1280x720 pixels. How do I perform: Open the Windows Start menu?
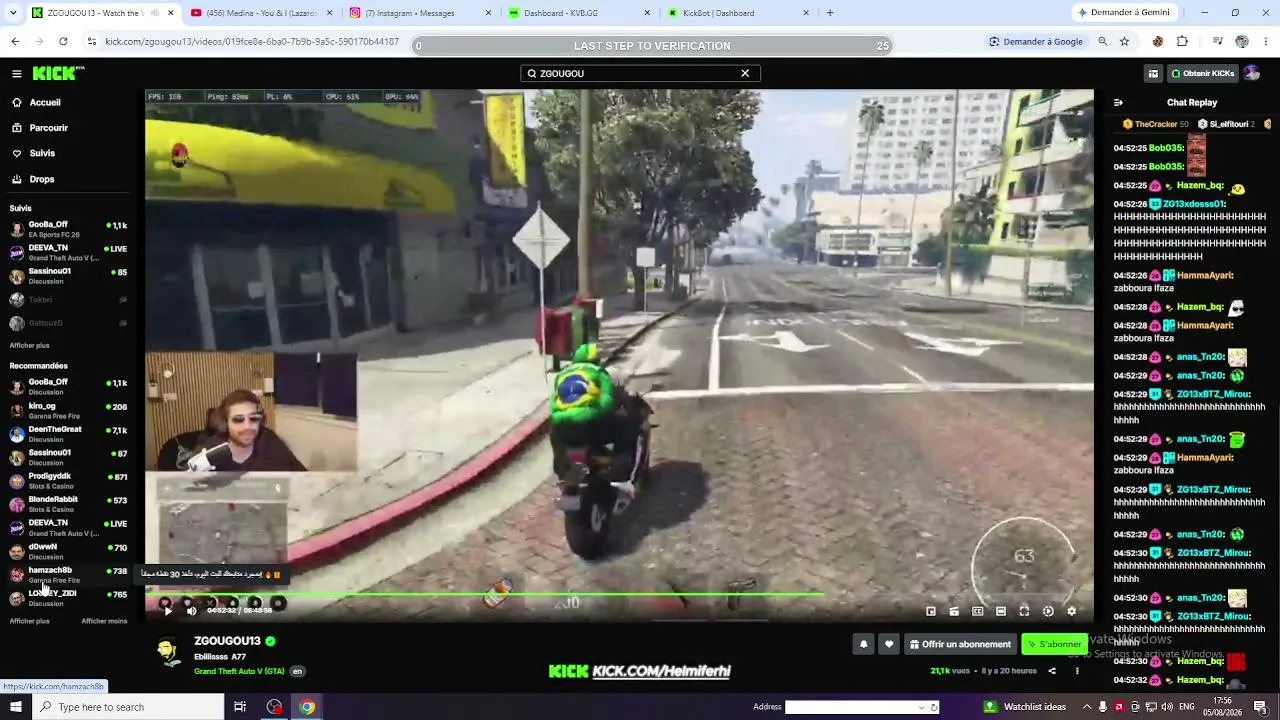click(x=16, y=707)
